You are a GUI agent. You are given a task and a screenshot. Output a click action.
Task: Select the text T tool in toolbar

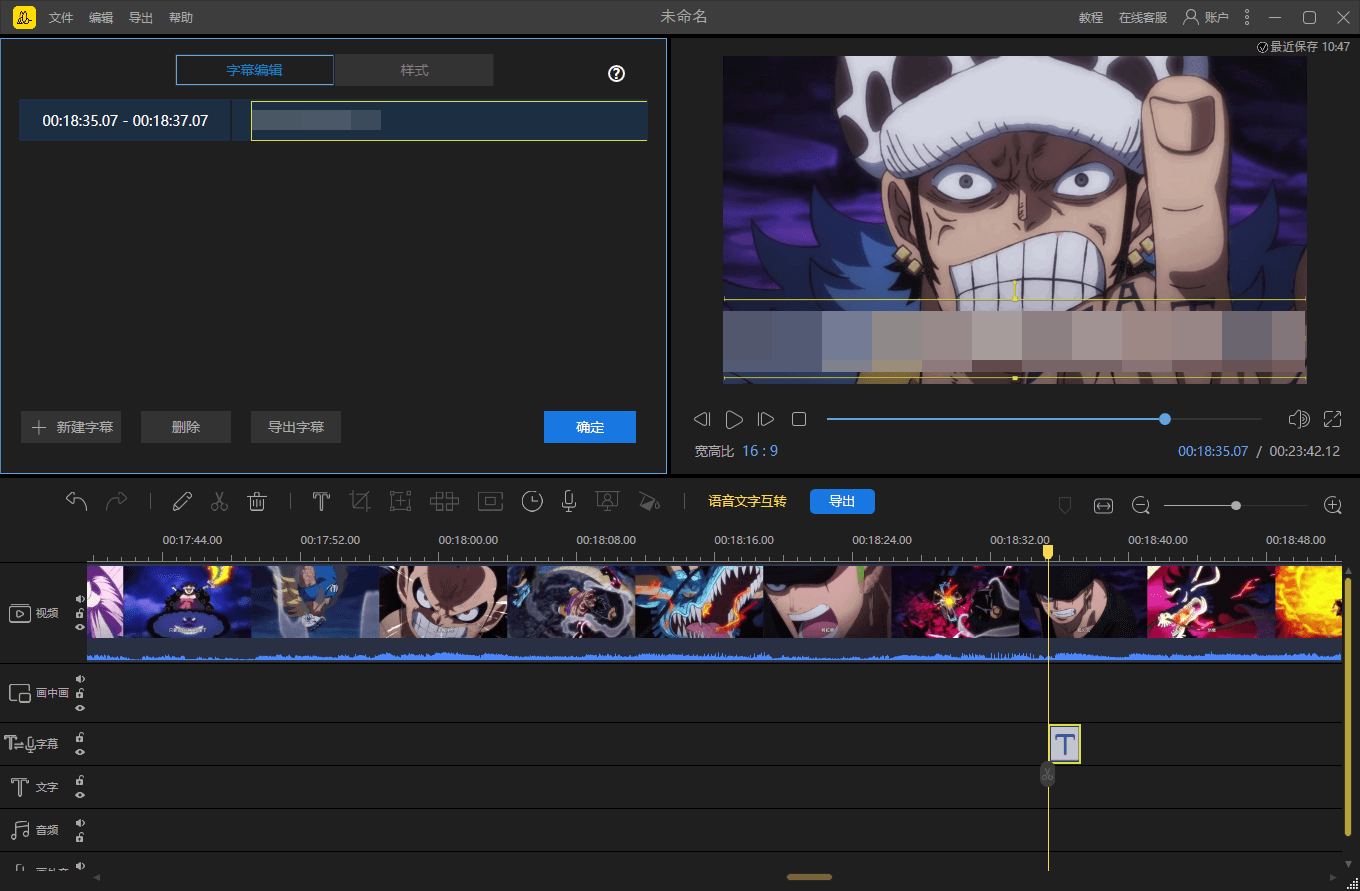pyautogui.click(x=321, y=501)
